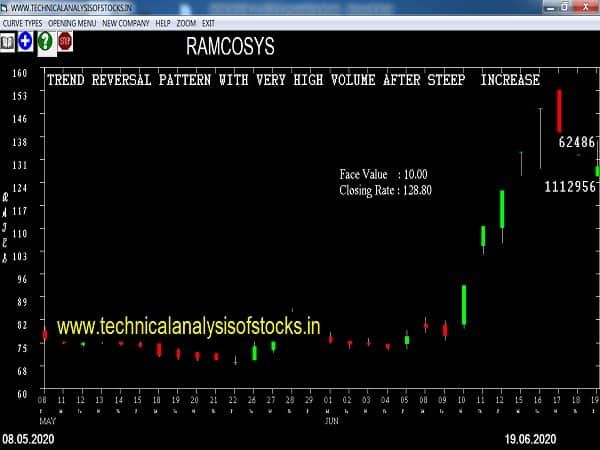Image resolution: width=600 pixels, height=450 pixels.
Task: Click the open book icon in toolbar
Action: coord(7,41)
